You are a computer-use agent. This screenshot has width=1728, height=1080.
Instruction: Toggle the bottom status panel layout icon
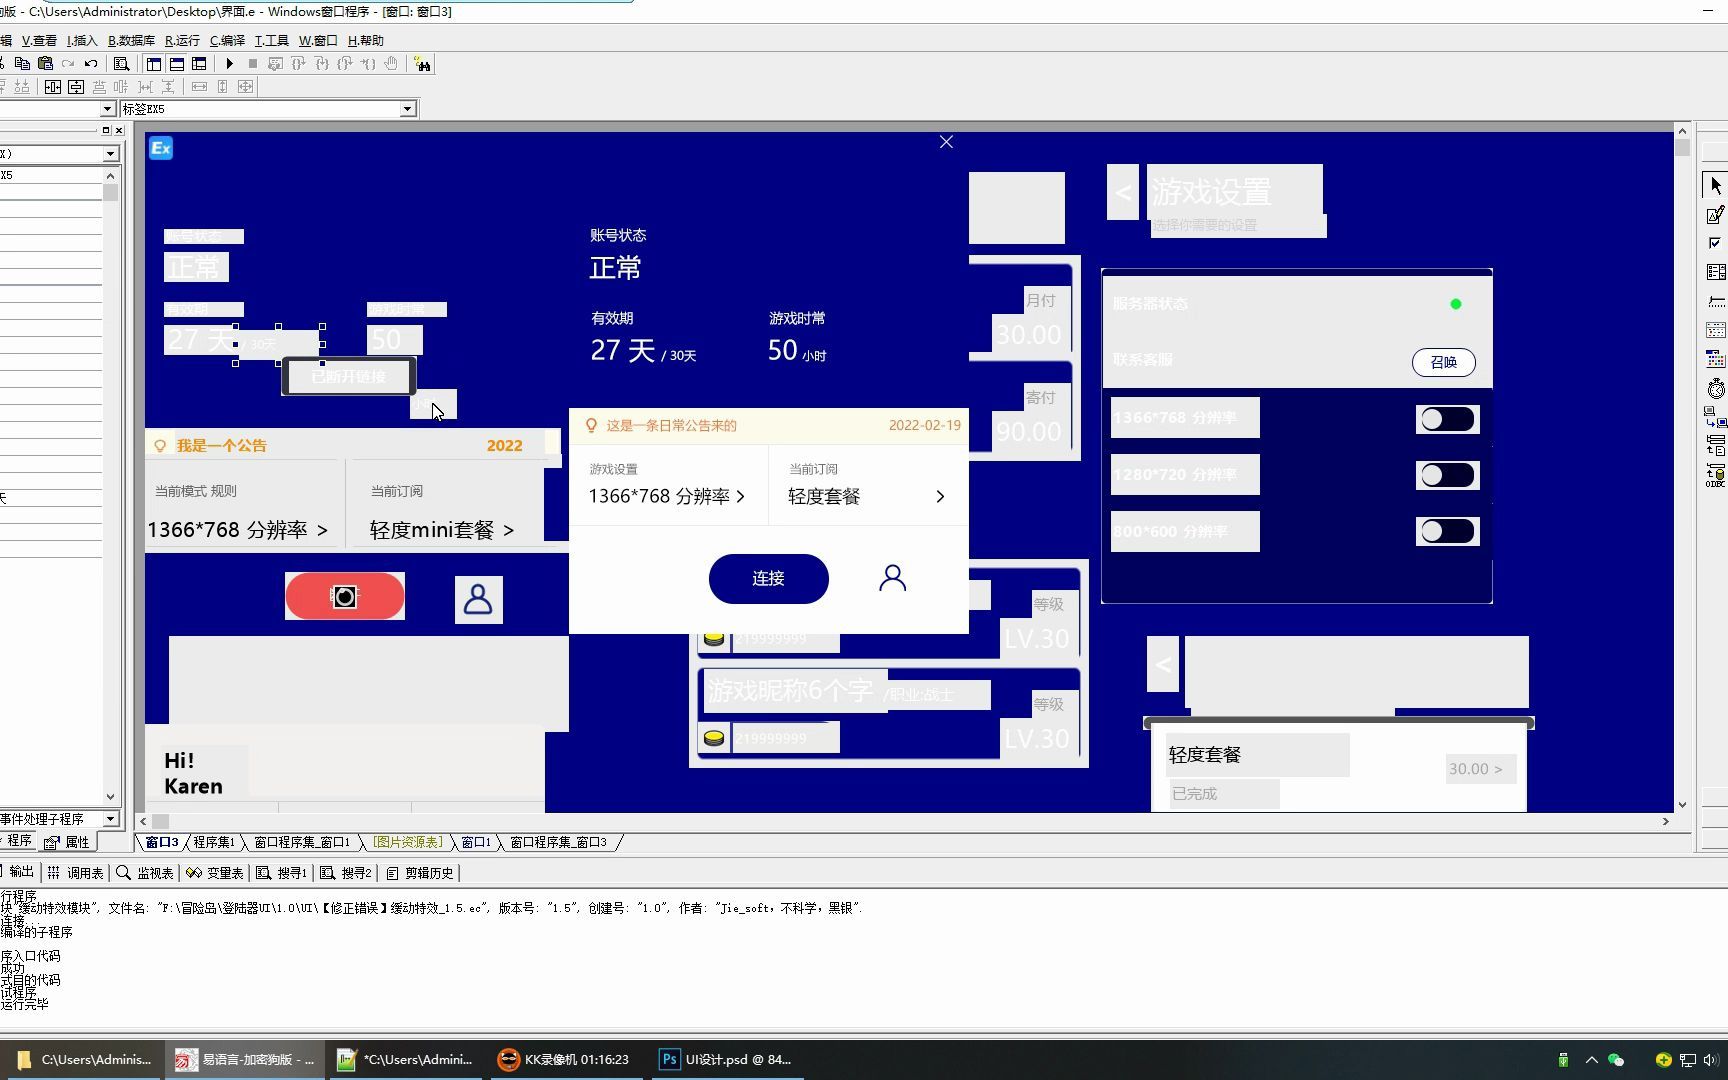[177, 64]
